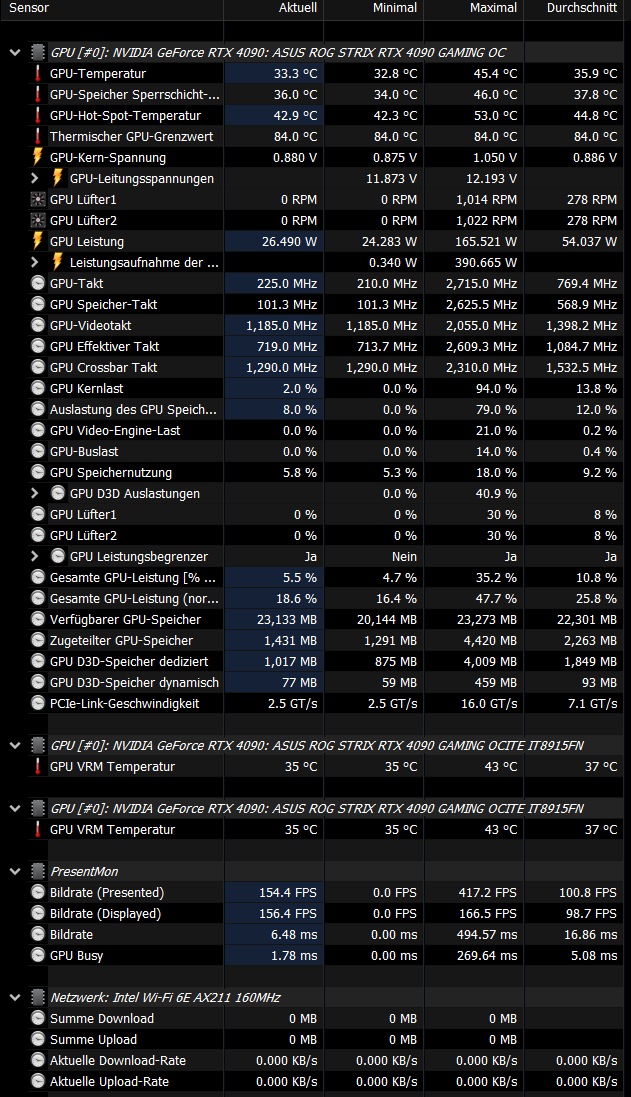Select the Summe Upload row label
The image size is (631, 1097).
pos(93,1039)
